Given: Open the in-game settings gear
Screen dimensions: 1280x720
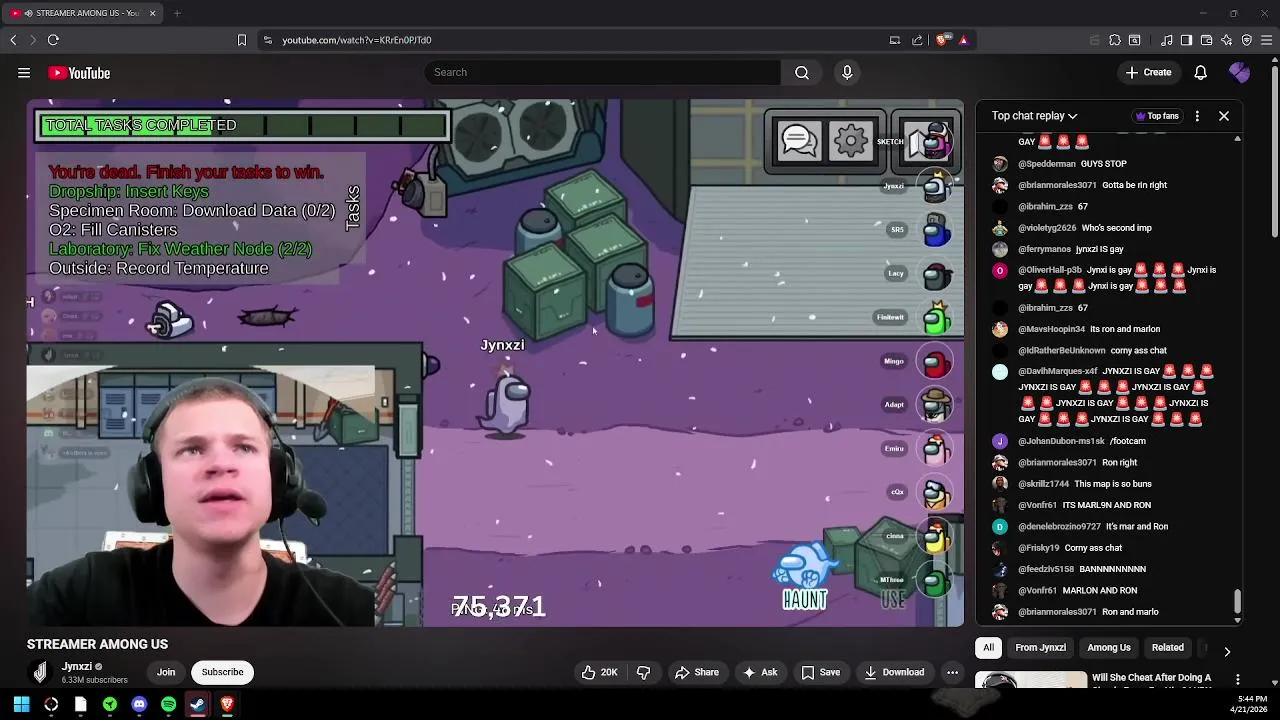Looking at the screenshot, I should [x=851, y=141].
